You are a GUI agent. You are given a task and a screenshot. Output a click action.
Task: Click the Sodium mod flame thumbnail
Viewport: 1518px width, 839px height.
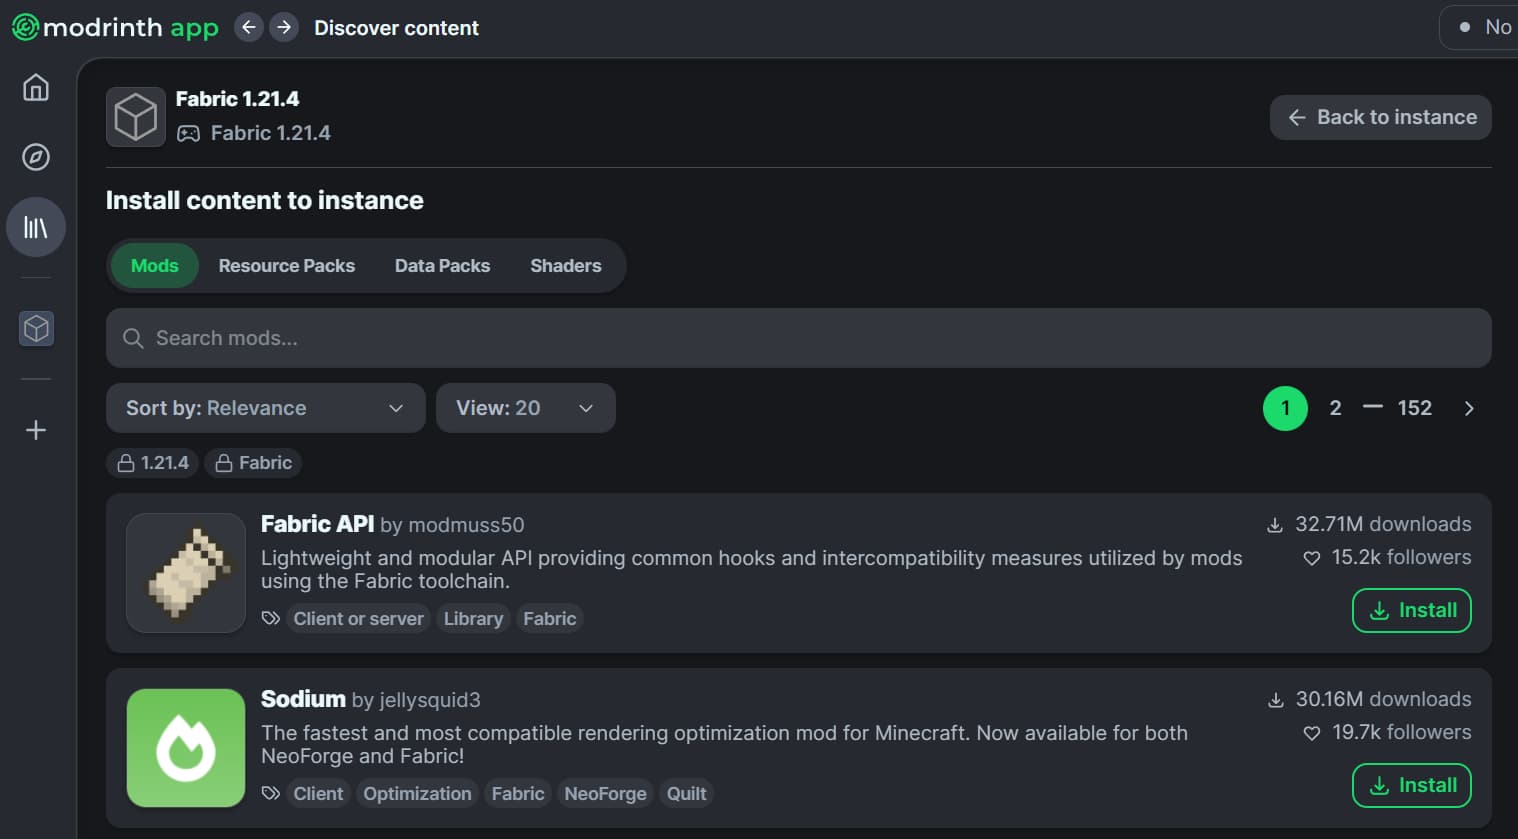pos(186,748)
